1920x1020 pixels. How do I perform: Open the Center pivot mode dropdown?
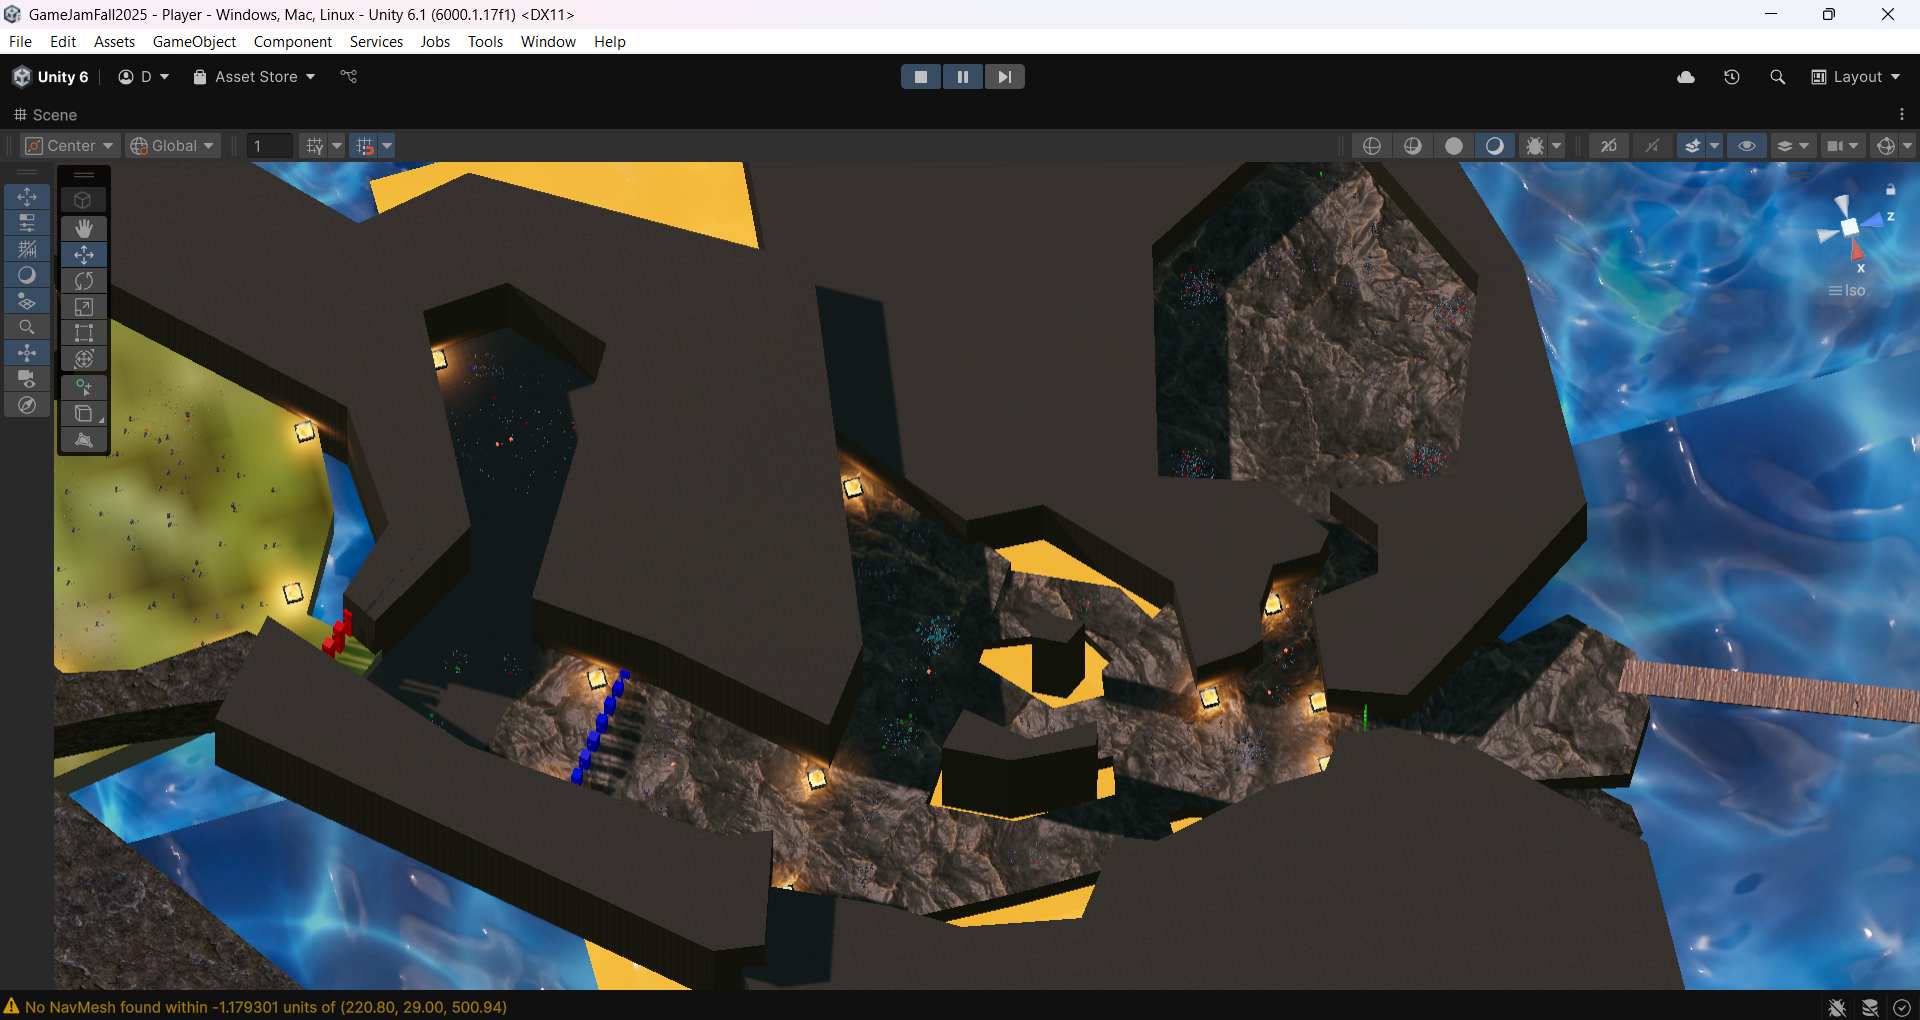(70, 146)
